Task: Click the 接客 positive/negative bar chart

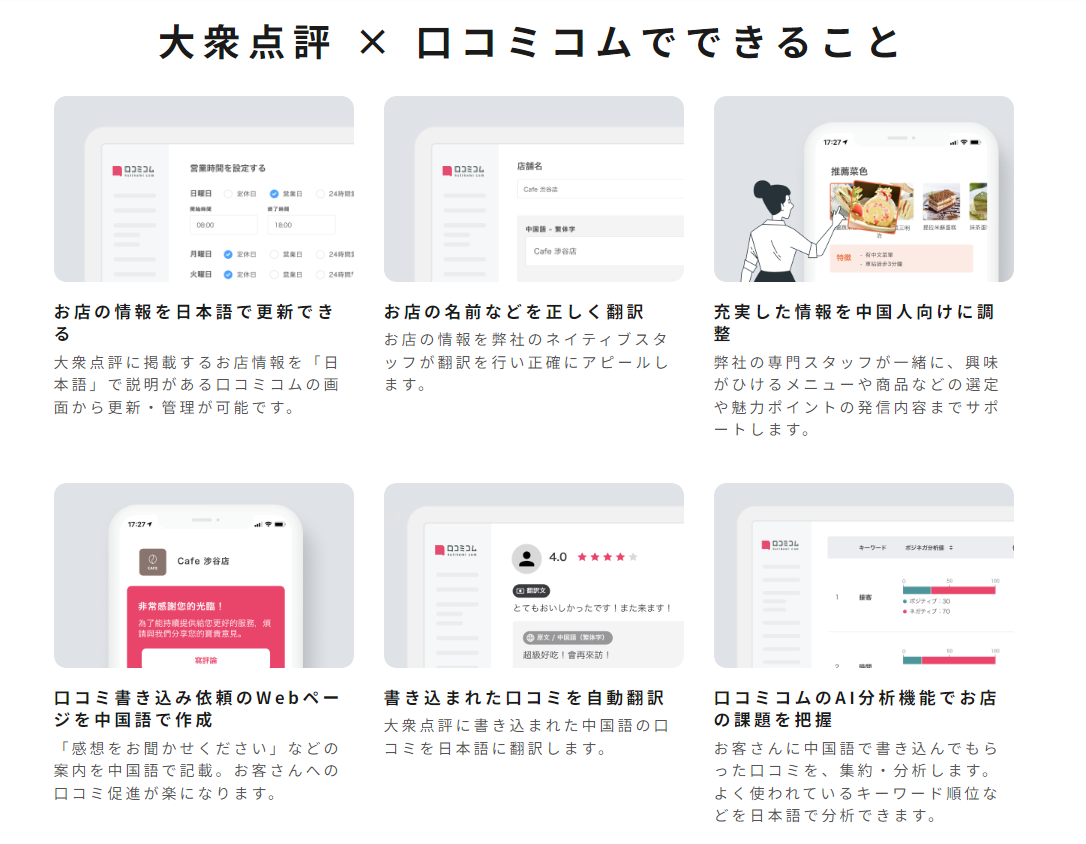Action: pyautogui.click(x=949, y=590)
